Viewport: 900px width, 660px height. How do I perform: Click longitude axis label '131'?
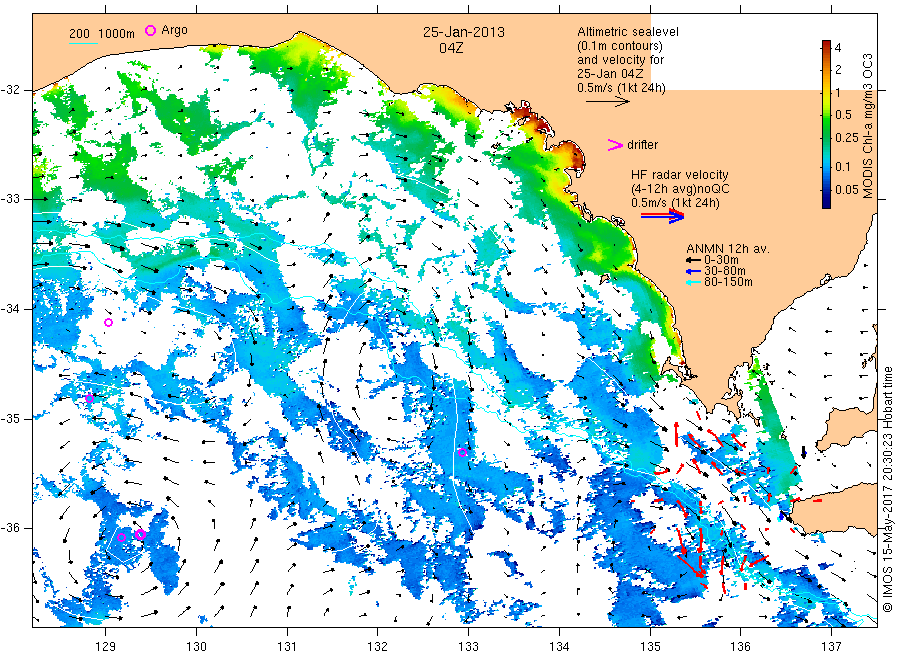tap(287, 646)
